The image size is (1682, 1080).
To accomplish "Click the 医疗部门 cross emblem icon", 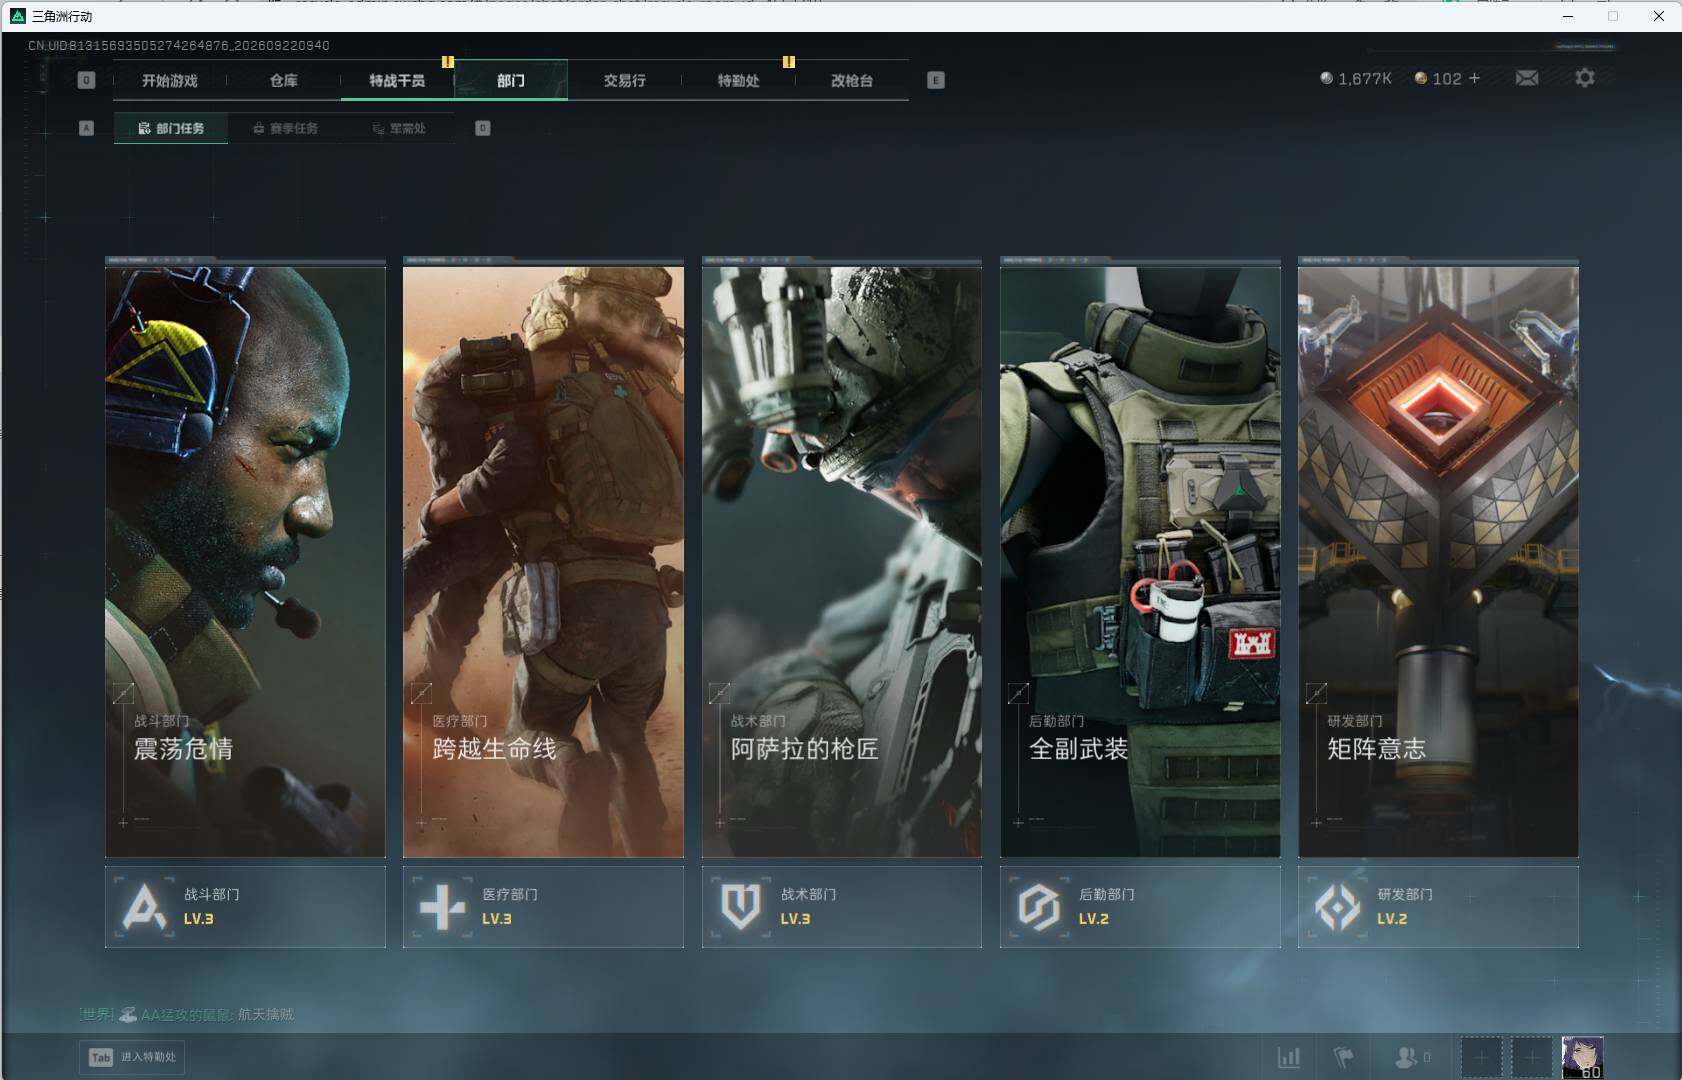I will [443, 907].
